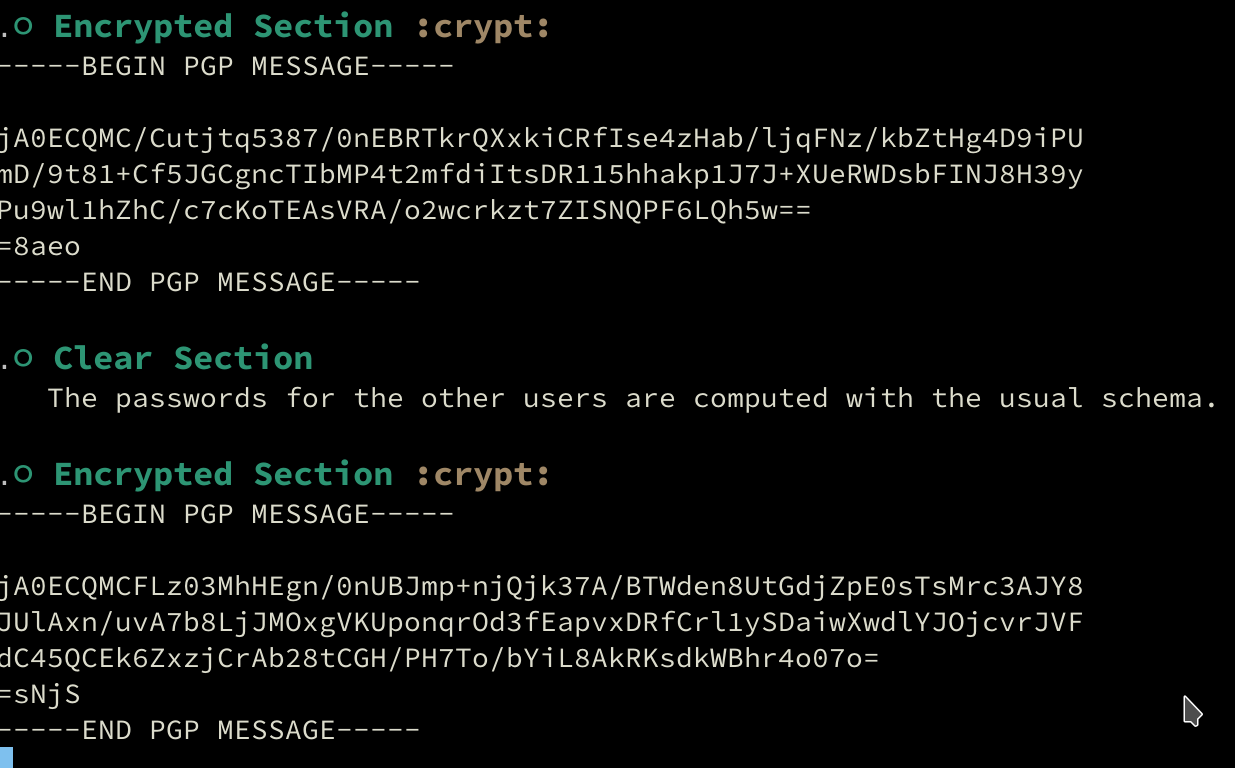
Task: Click the ciphertext line starting jA0ECQMCFLz03MhHEgn
Action: point(541,586)
